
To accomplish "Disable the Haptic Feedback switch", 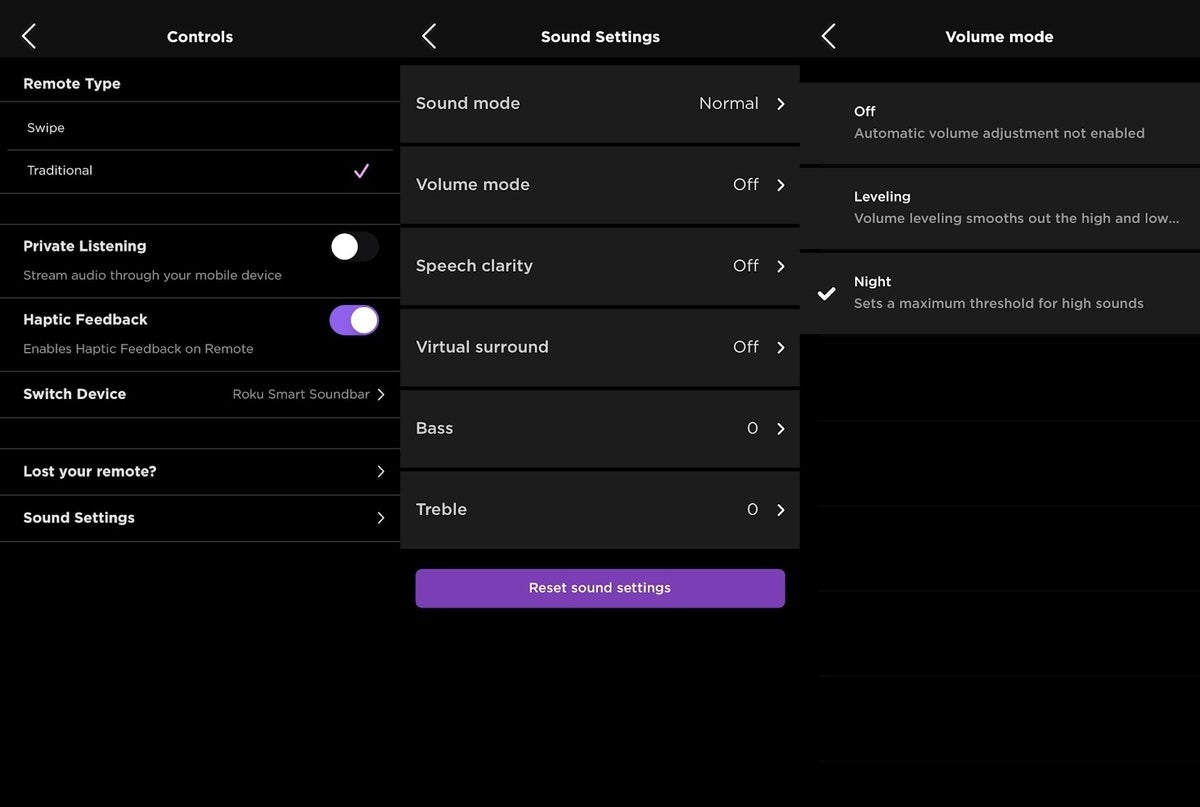I will [x=354, y=320].
